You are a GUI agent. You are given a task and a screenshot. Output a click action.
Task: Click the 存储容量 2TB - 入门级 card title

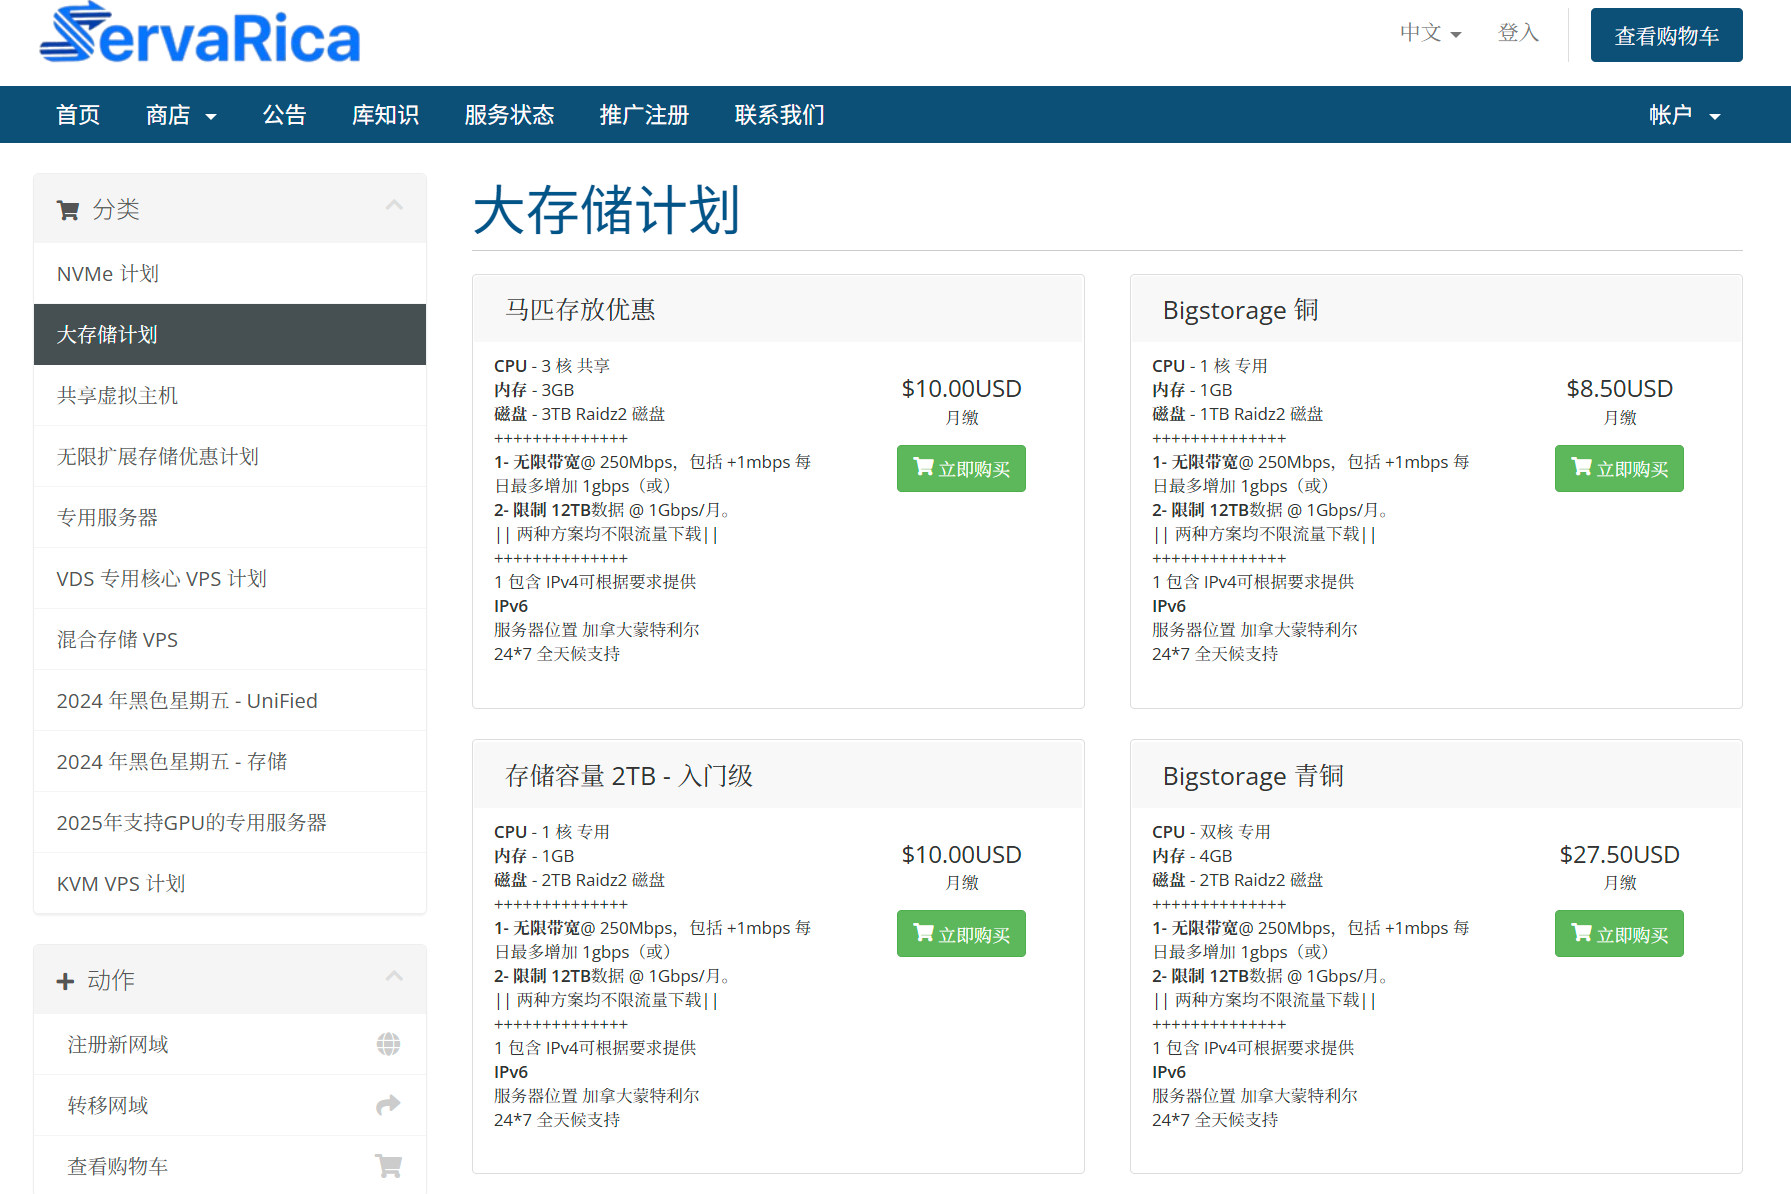tap(629, 776)
